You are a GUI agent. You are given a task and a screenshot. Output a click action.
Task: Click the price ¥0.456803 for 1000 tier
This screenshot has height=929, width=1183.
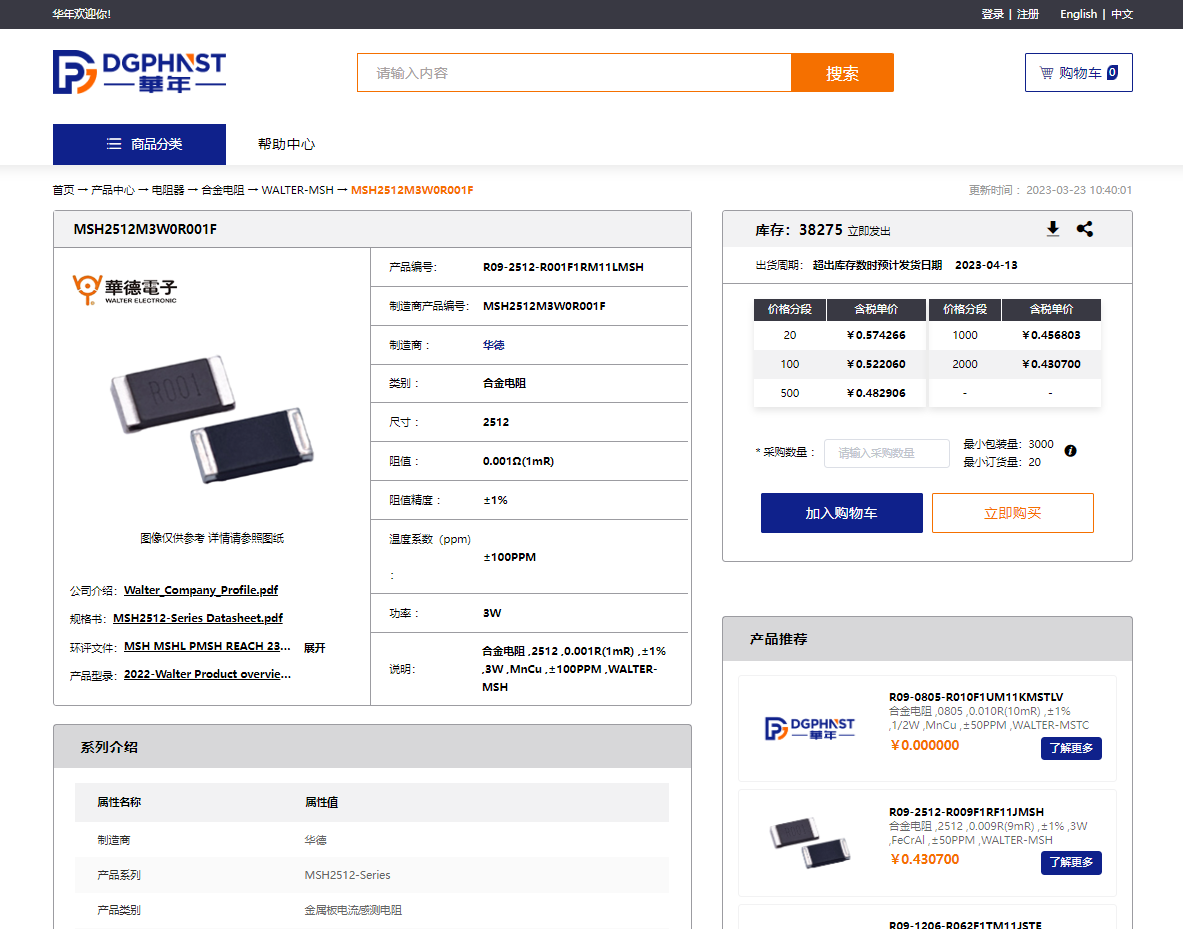point(1051,335)
